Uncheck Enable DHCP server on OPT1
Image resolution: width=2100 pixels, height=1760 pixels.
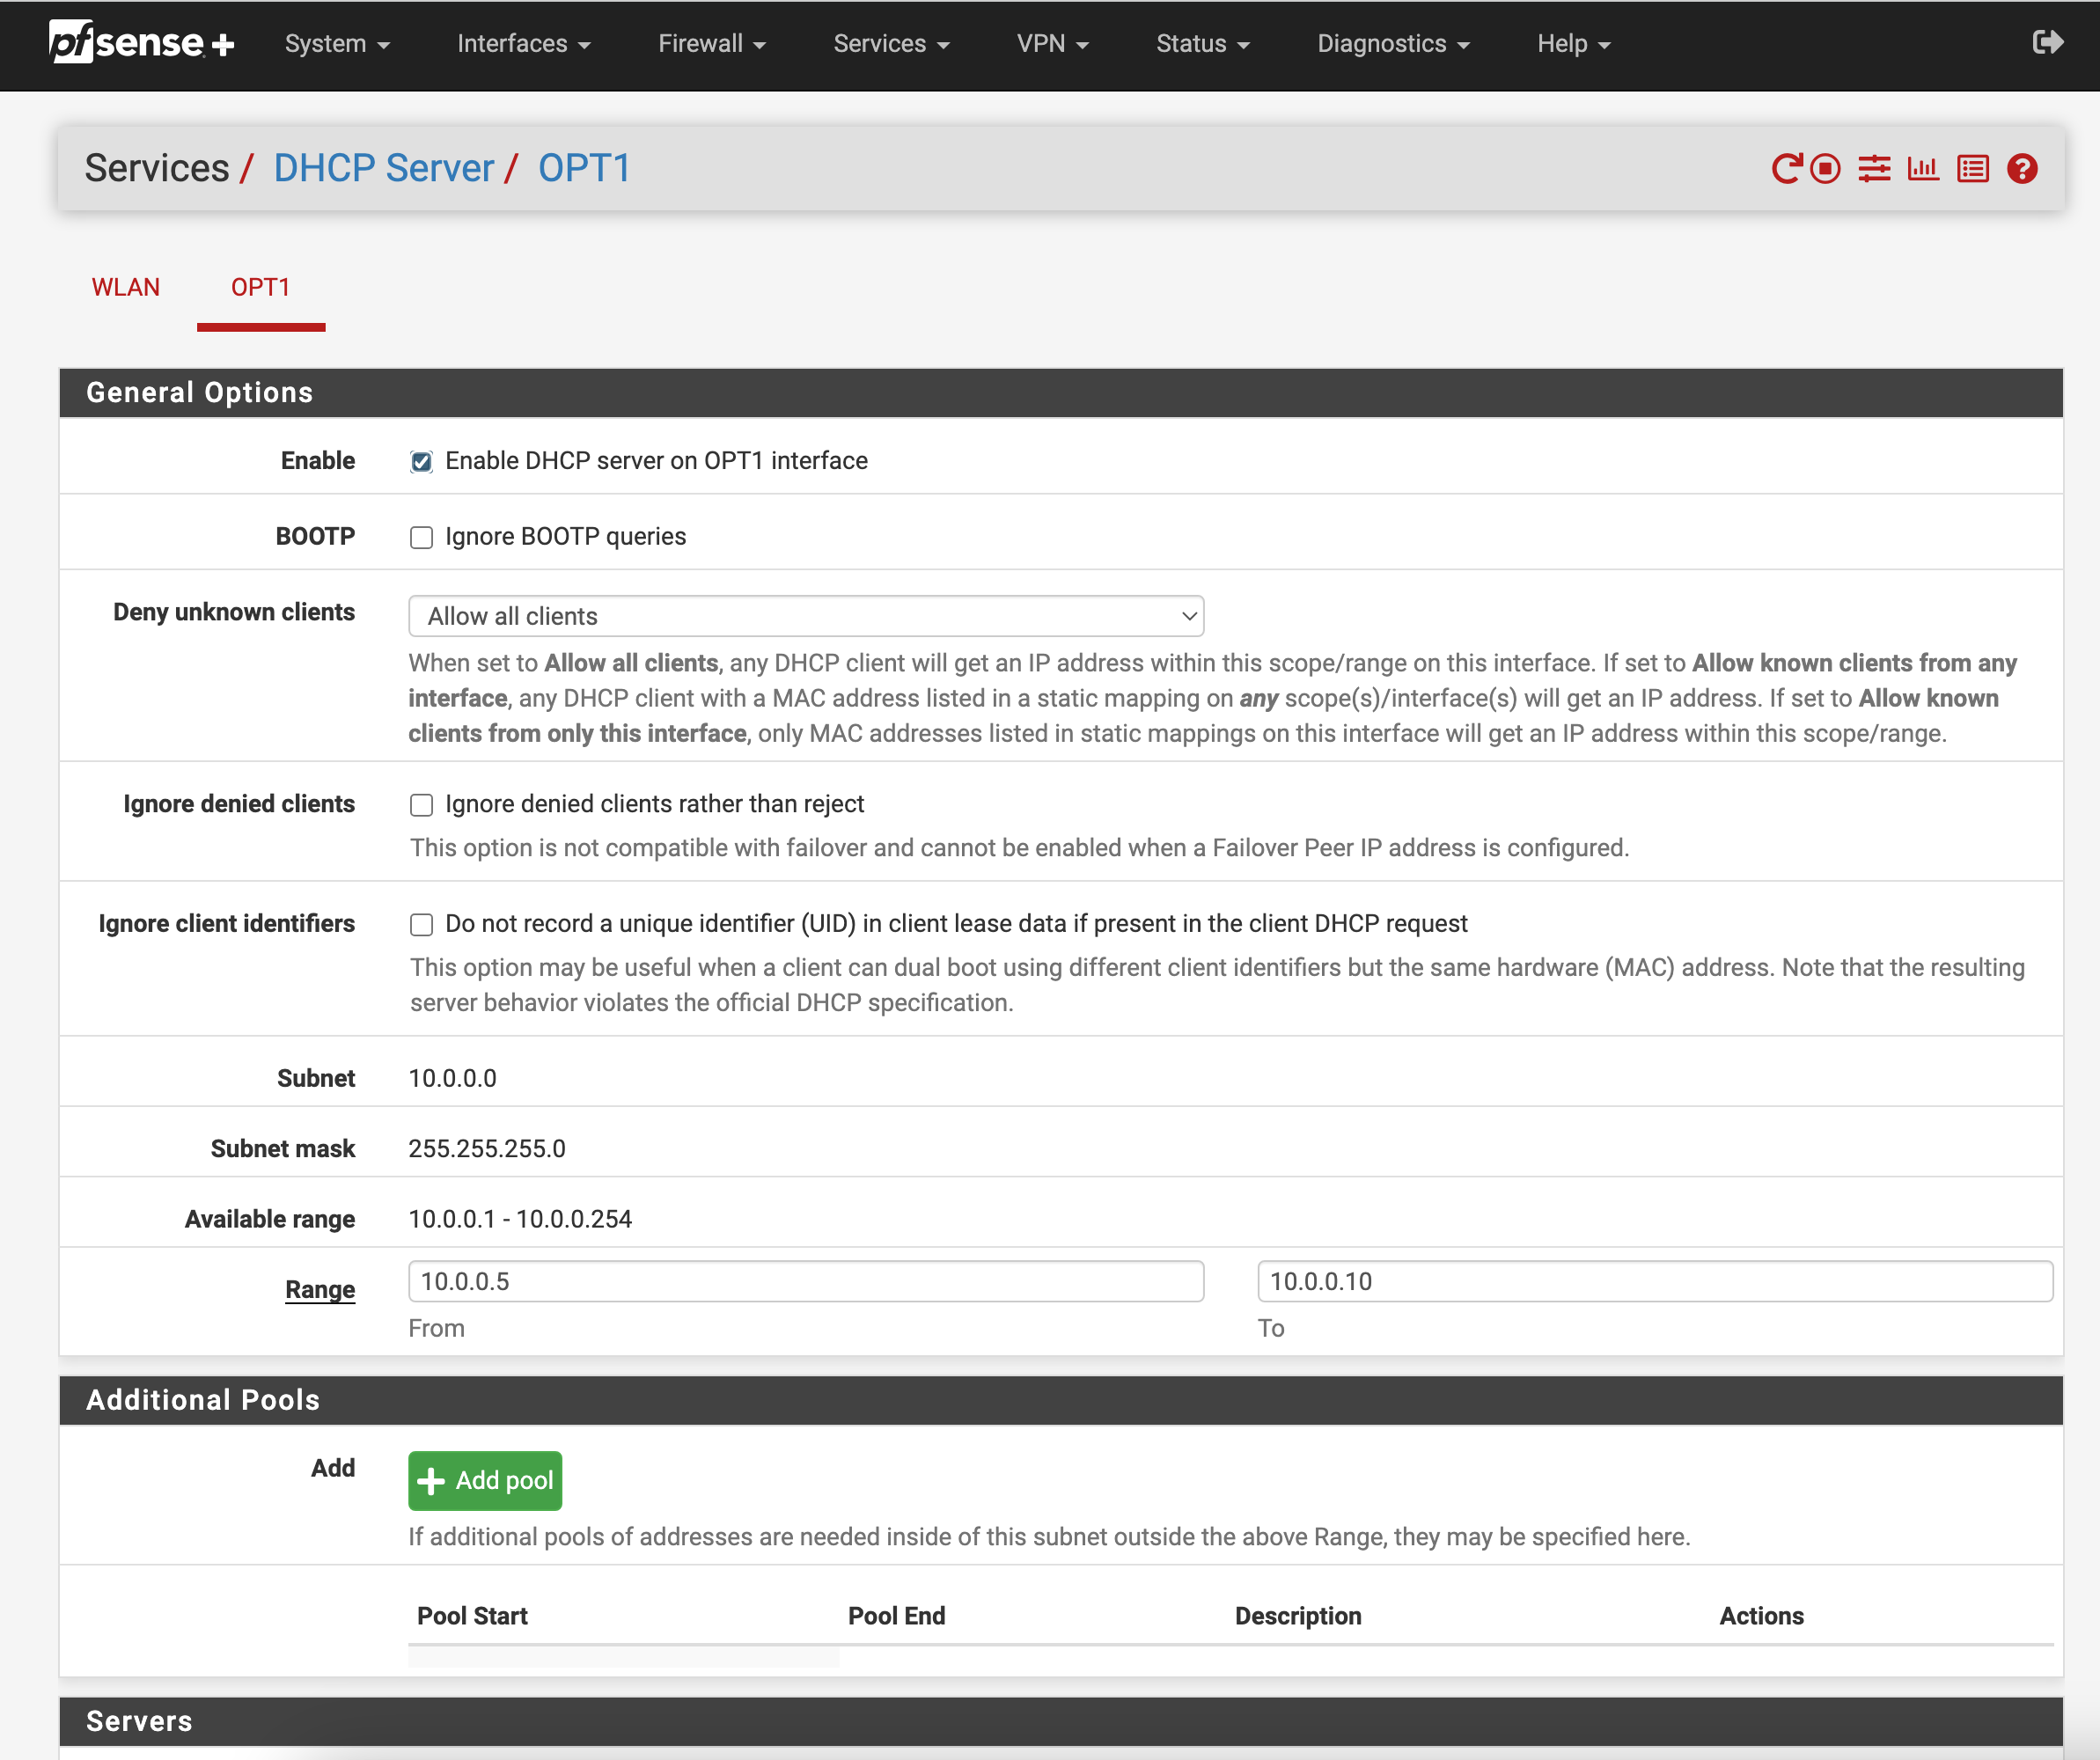[421, 461]
